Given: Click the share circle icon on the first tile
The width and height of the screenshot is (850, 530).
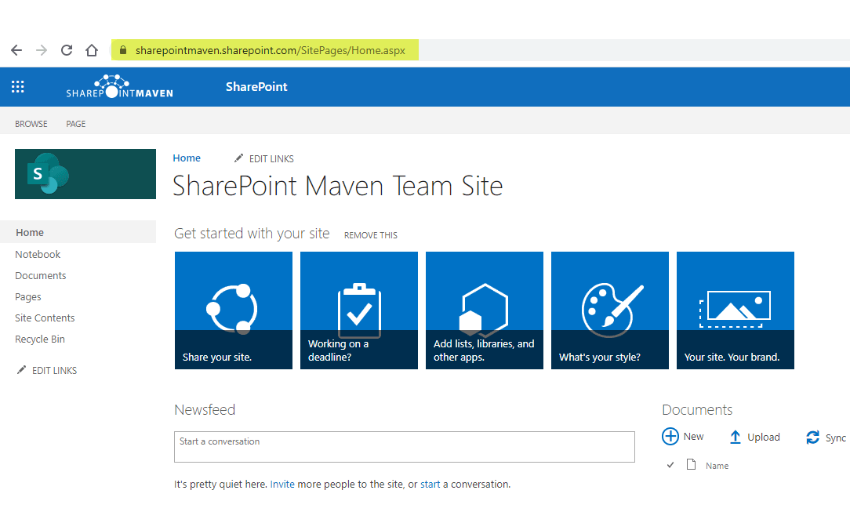Looking at the screenshot, I should pyautogui.click(x=233, y=308).
